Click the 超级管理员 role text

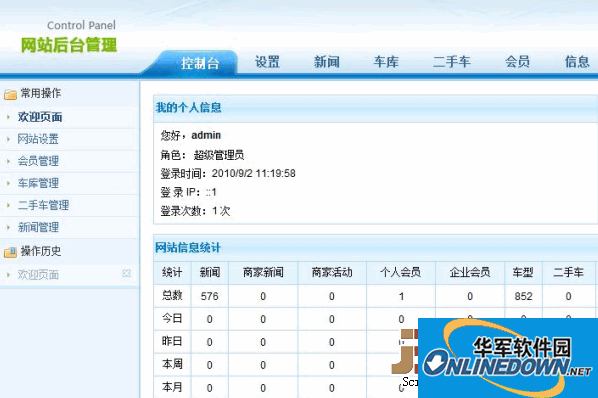219,155
